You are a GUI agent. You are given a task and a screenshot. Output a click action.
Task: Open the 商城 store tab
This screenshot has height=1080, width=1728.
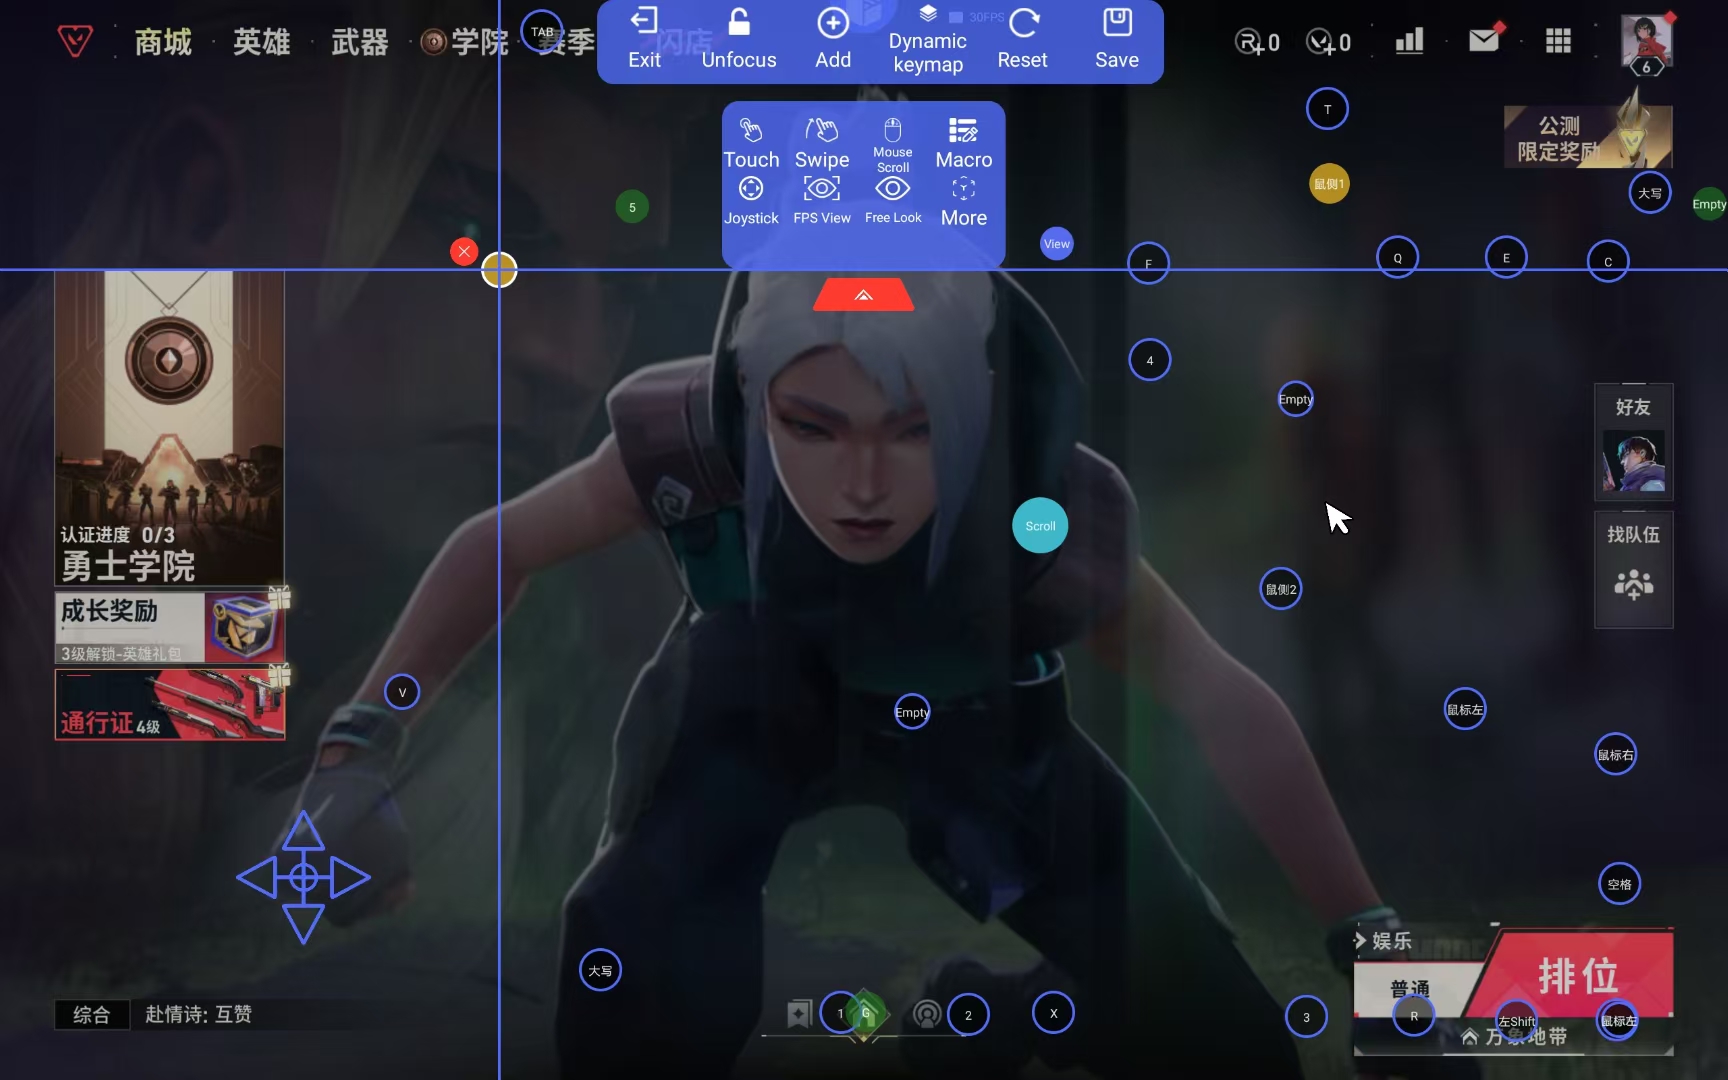click(163, 42)
